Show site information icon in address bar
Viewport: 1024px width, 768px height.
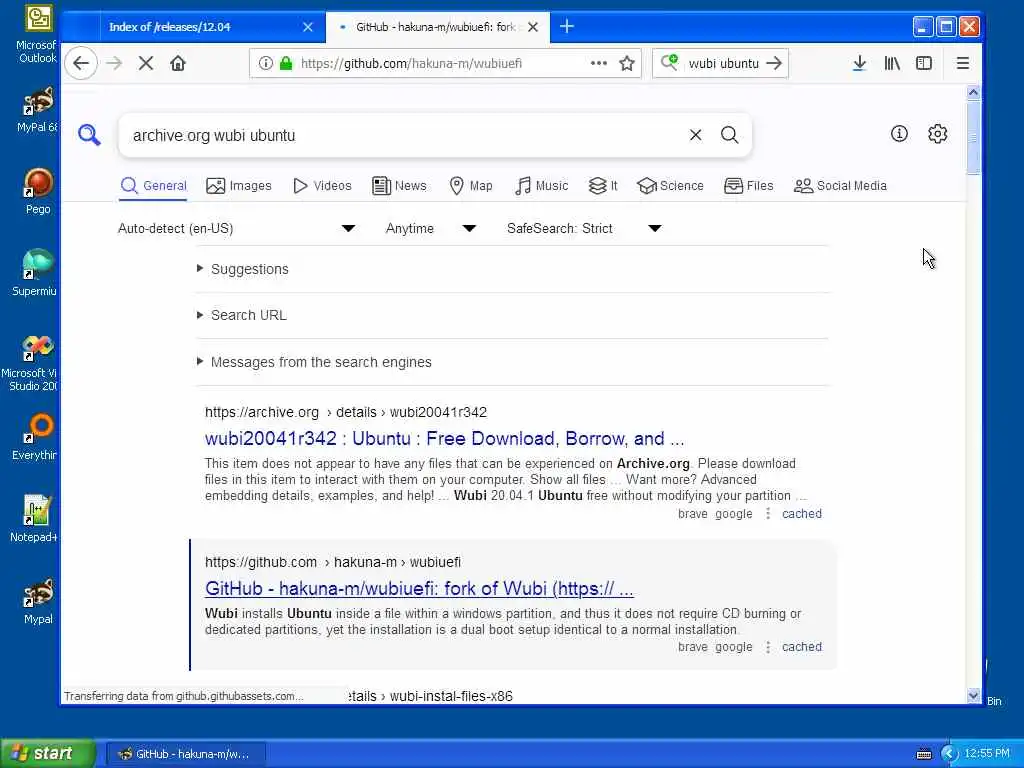pyautogui.click(x=265, y=63)
